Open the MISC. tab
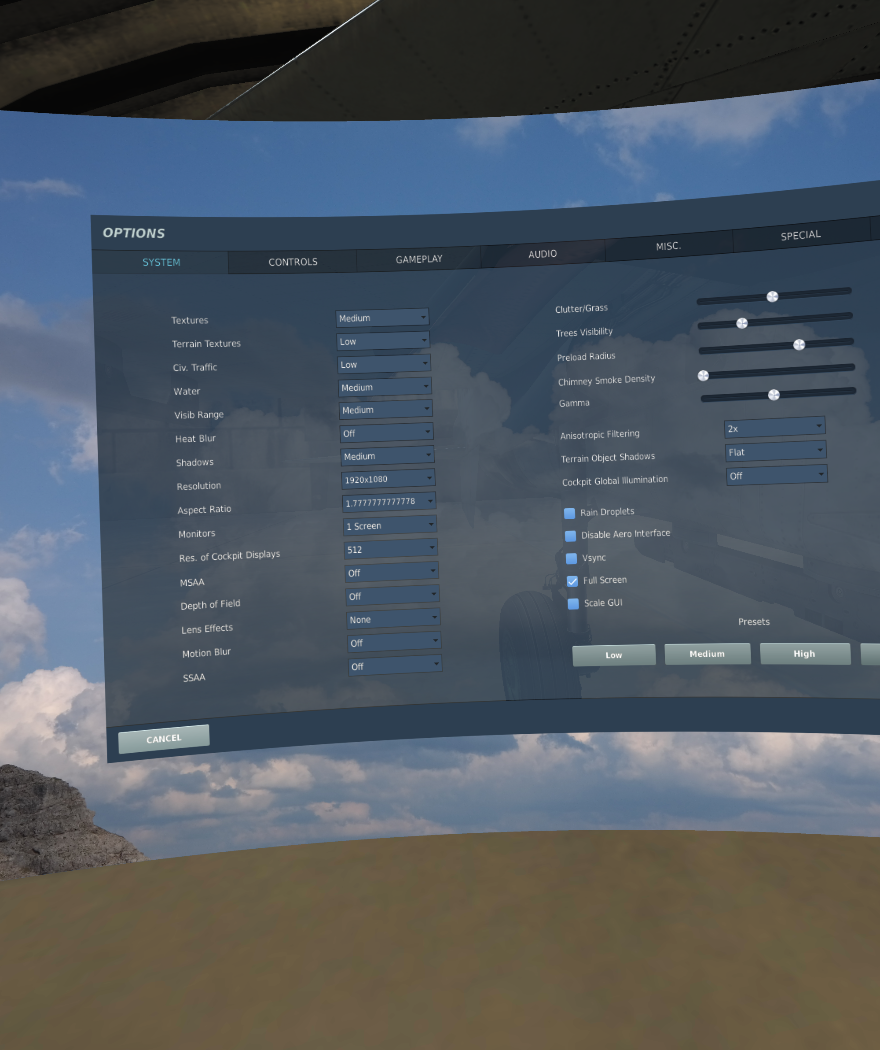 (668, 246)
